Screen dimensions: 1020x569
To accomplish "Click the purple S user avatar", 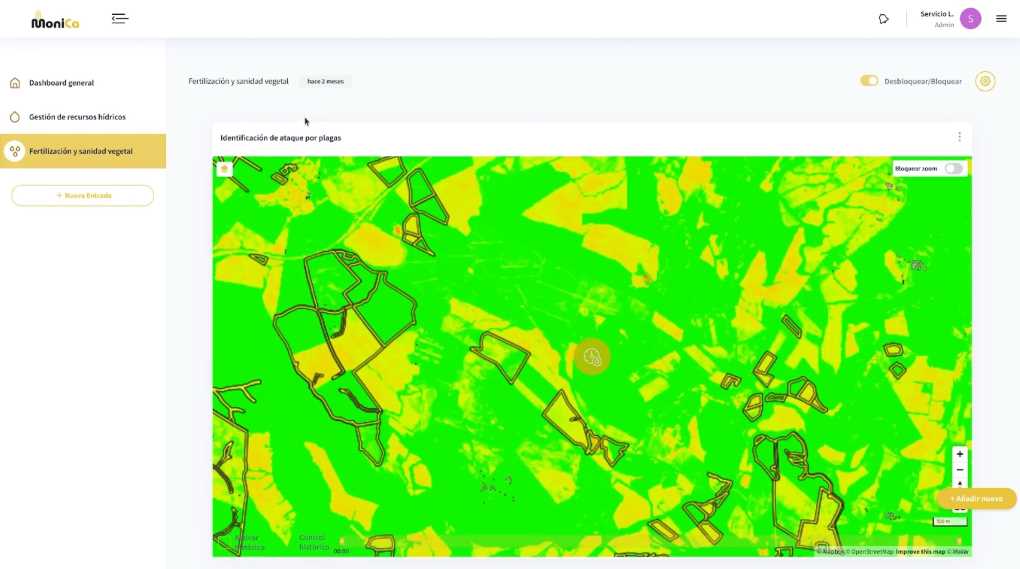I will coord(971,19).
